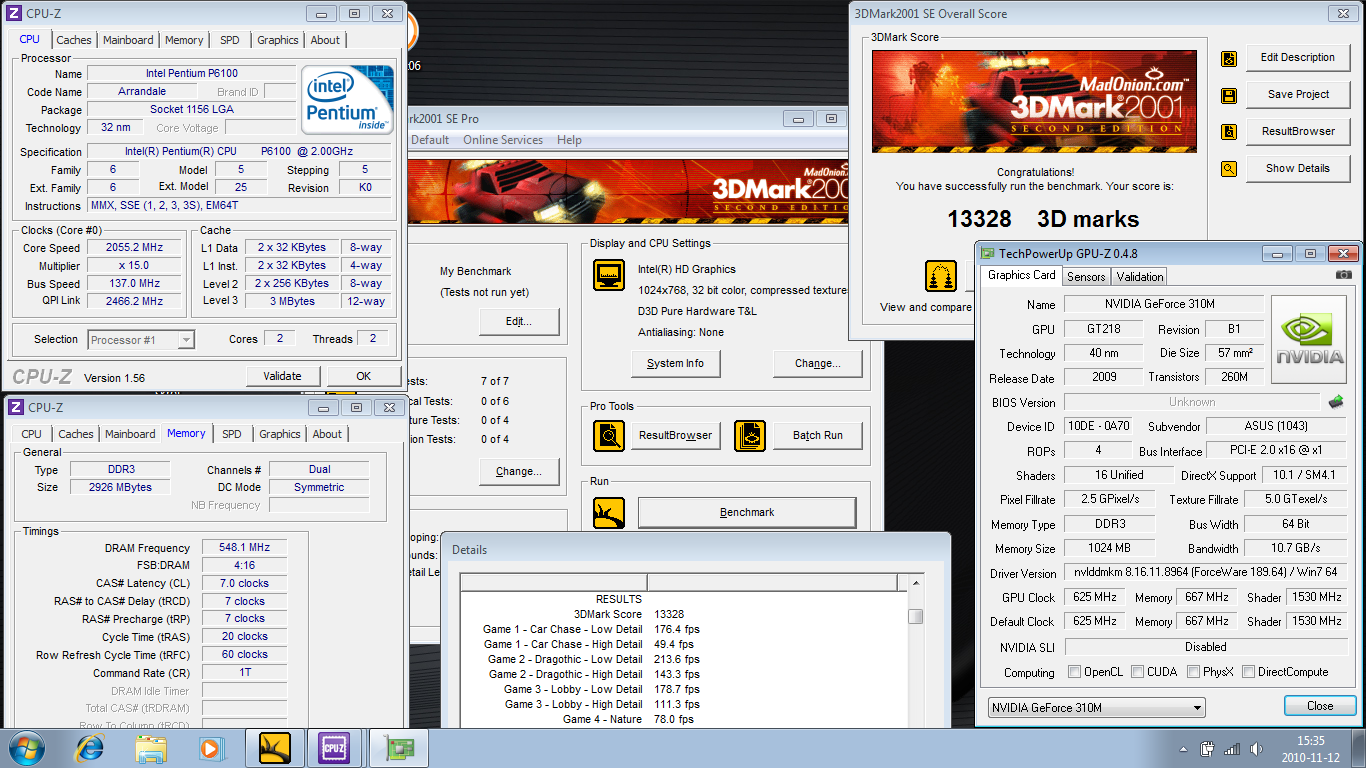This screenshot has width=1366, height=768.
Task: Toggle the CUDA checkbox in GPU-Z
Action: tap(1138, 672)
